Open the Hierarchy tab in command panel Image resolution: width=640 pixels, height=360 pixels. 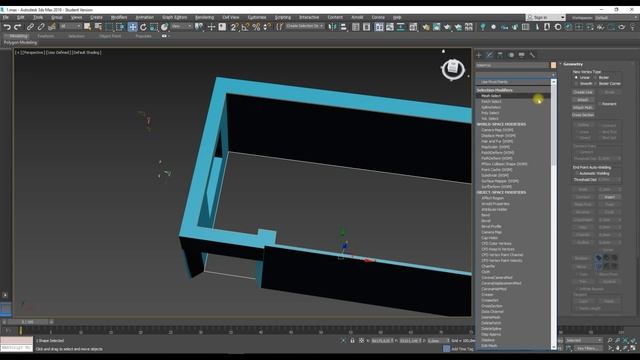(500, 55)
